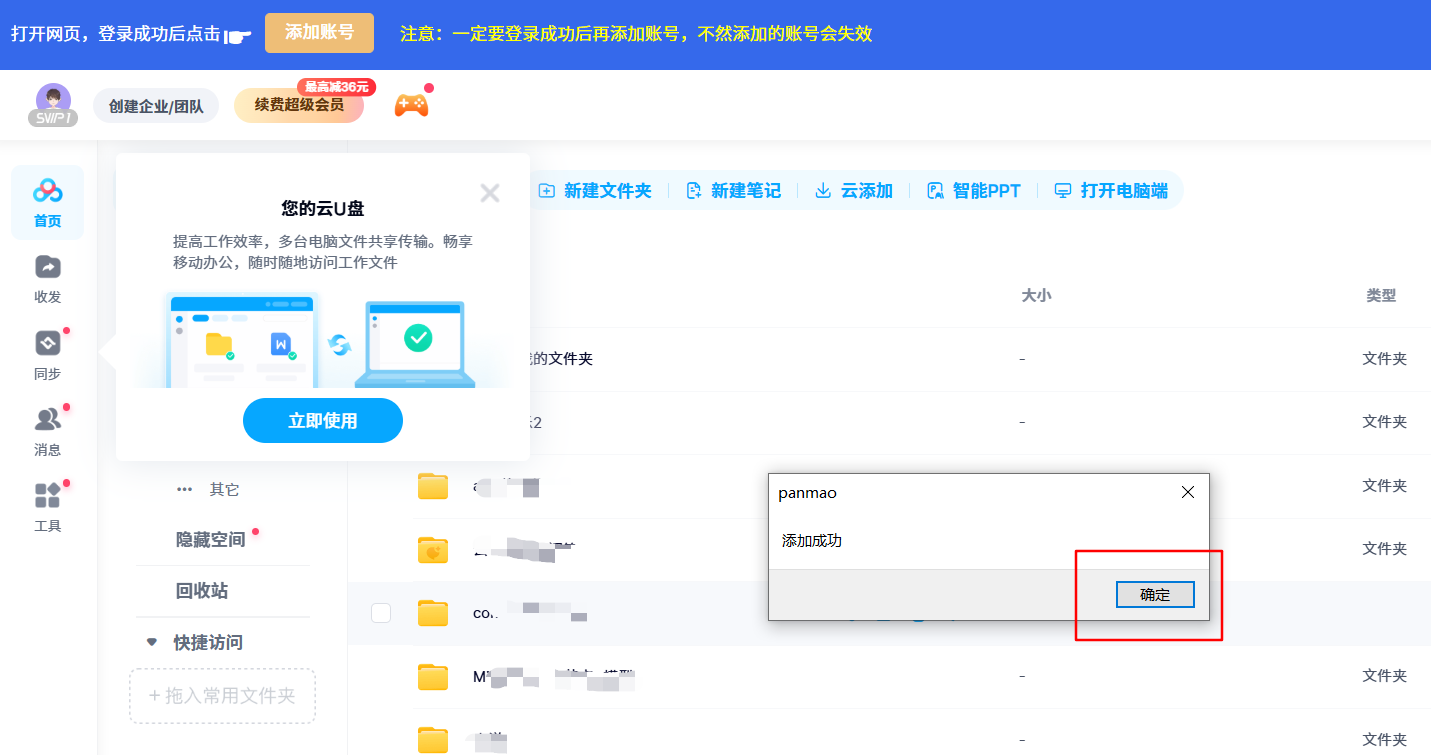
Task: Click 打开电脑端 in the toolbar
Action: click(x=1111, y=190)
